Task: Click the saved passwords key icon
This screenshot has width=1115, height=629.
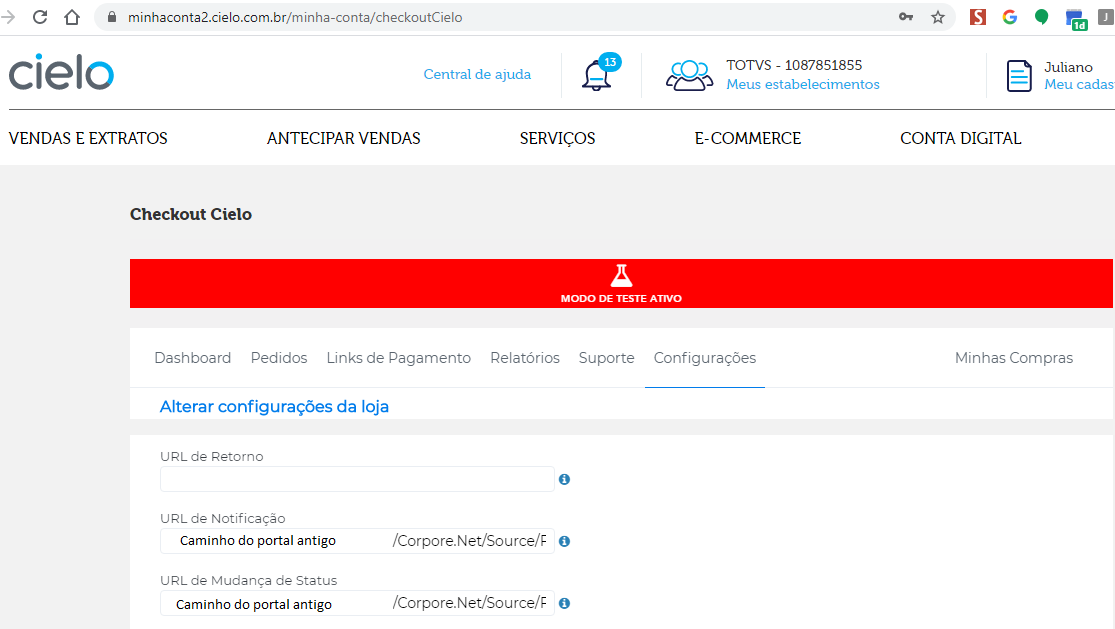Action: 906,17
